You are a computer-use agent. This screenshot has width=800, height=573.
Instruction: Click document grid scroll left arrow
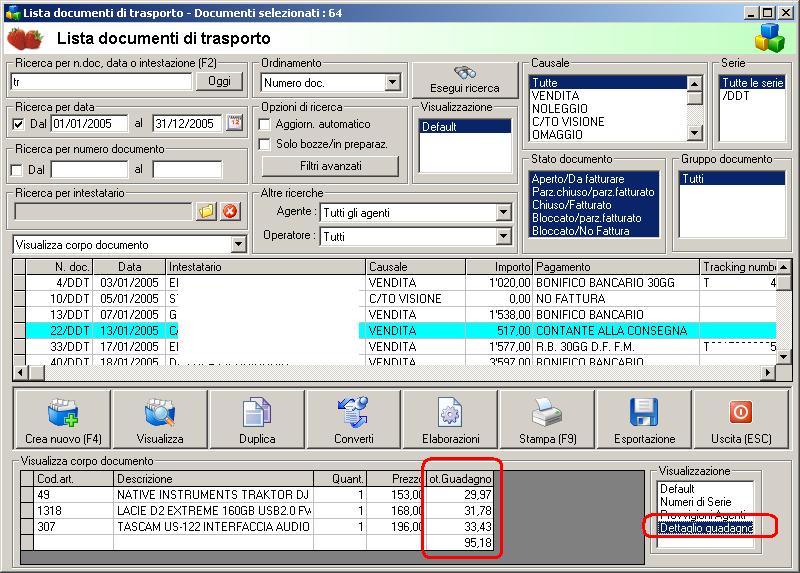tap(20, 373)
